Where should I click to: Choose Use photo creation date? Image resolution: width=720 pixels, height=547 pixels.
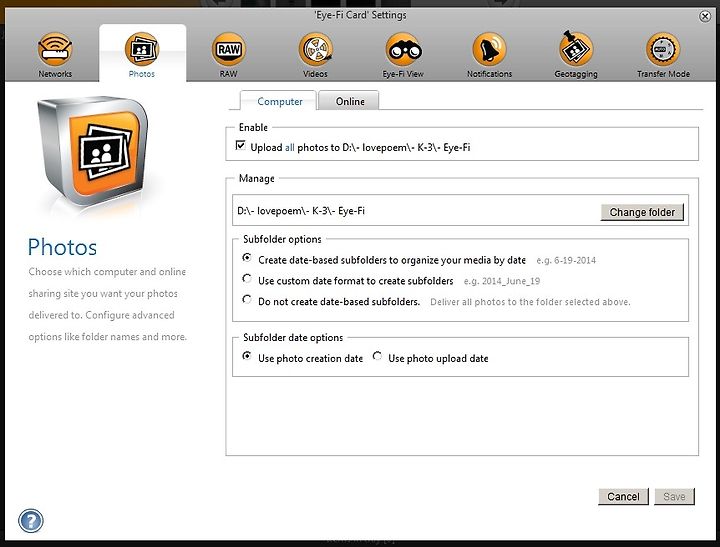point(247,356)
